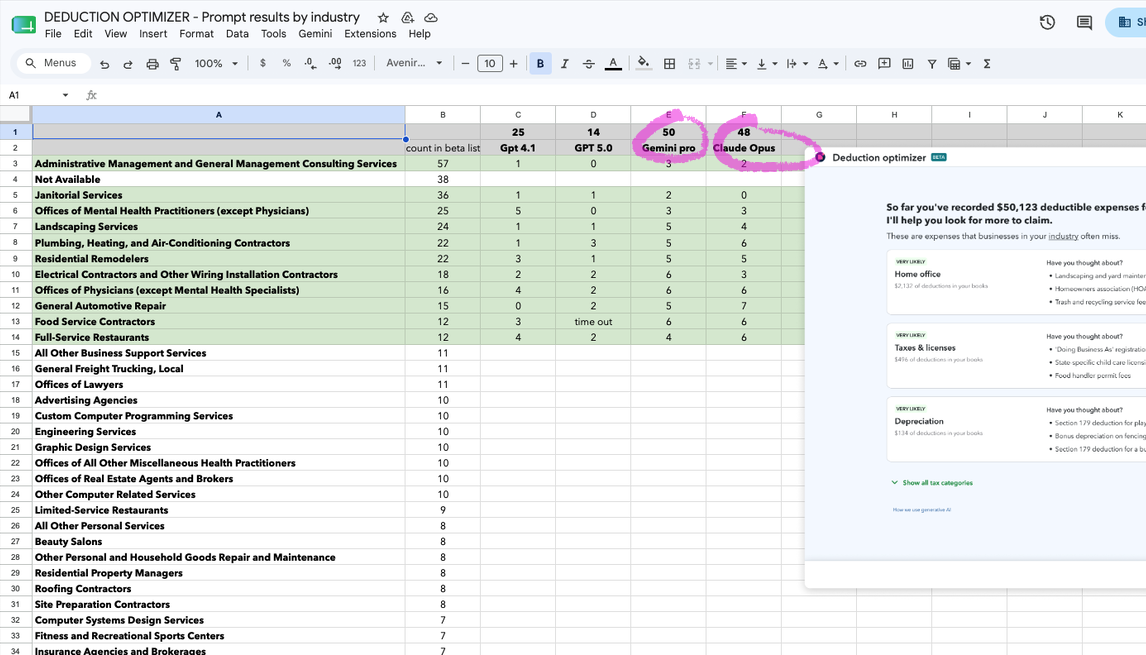This screenshot has height=655, width=1146.
Task: Select Janitorial Services cell
Action: pyautogui.click(x=219, y=195)
